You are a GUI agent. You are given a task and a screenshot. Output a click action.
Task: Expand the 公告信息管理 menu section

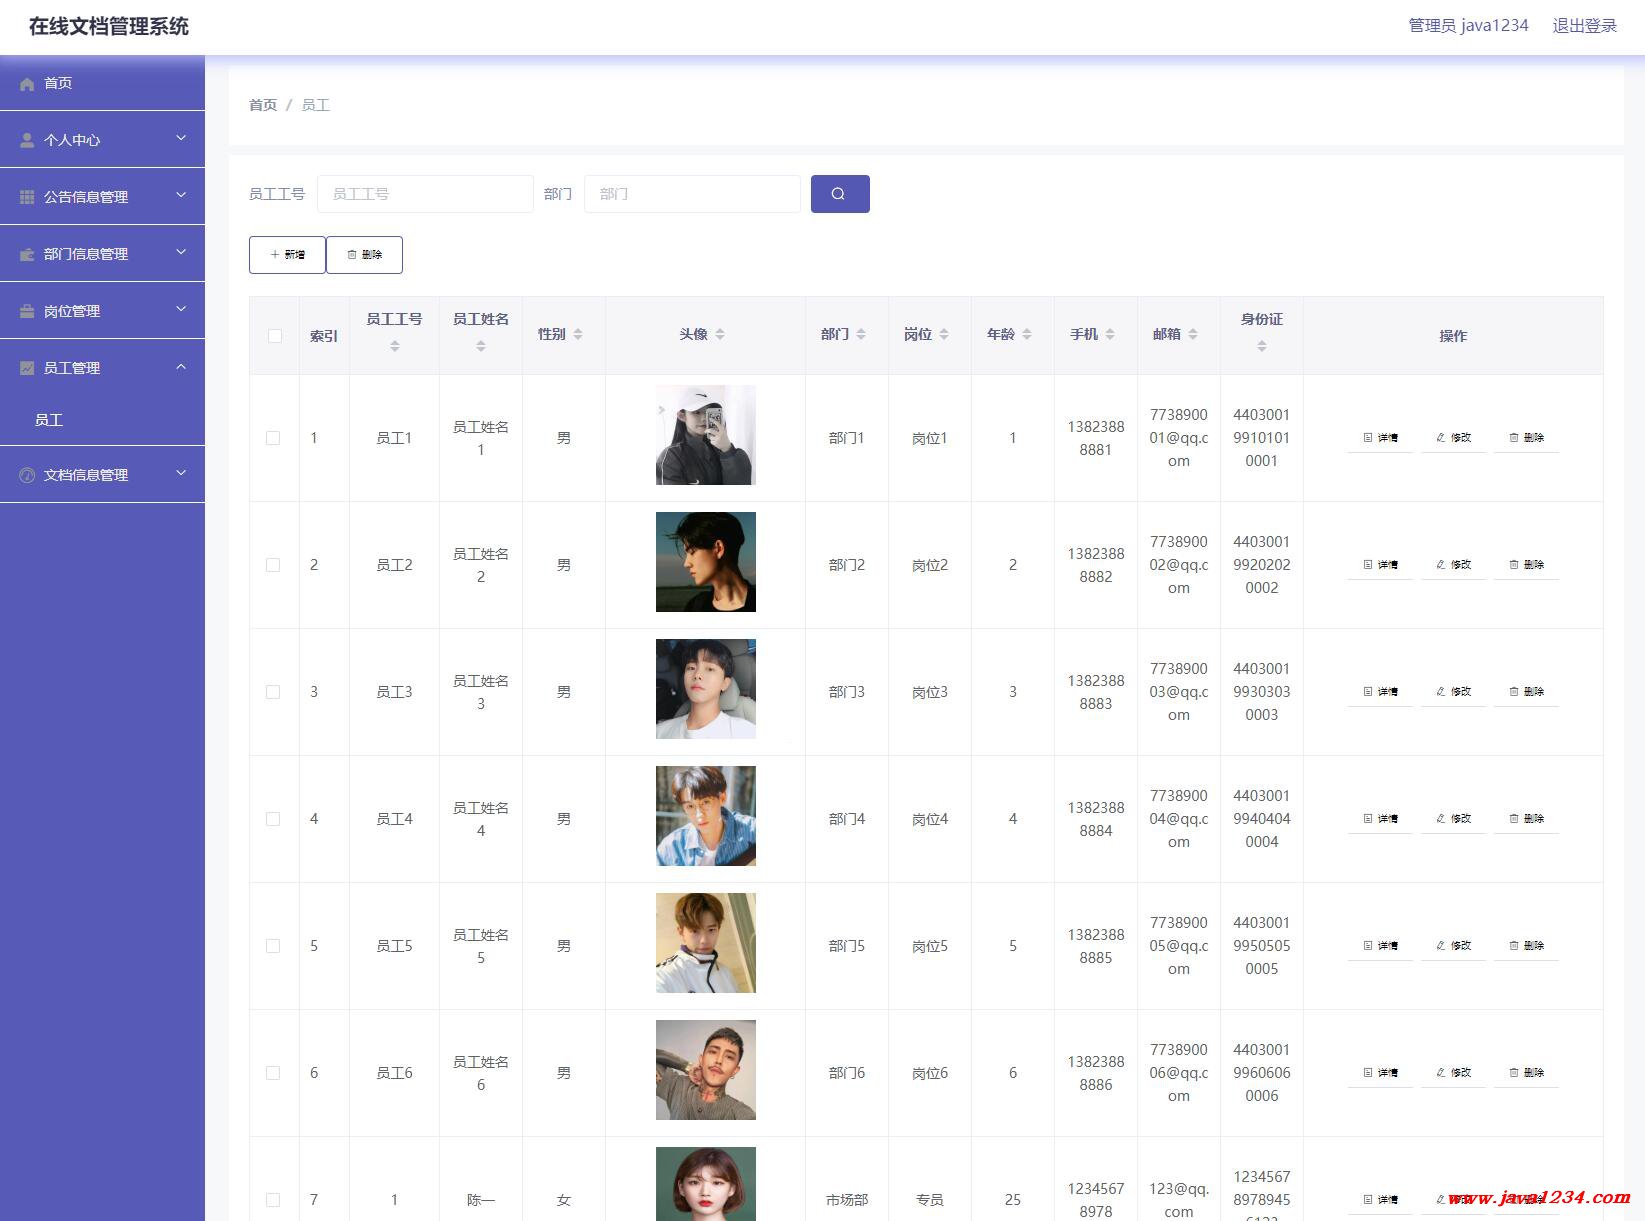click(x=102, y=197)
